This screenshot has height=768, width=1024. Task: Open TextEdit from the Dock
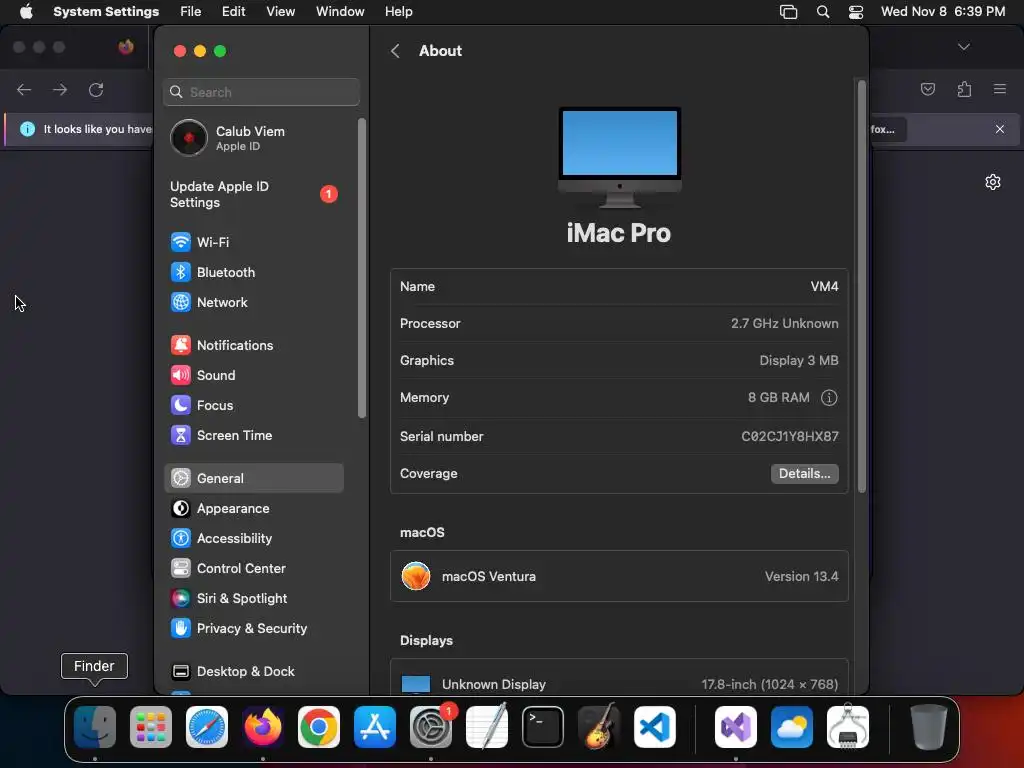(x=487, y=727)
